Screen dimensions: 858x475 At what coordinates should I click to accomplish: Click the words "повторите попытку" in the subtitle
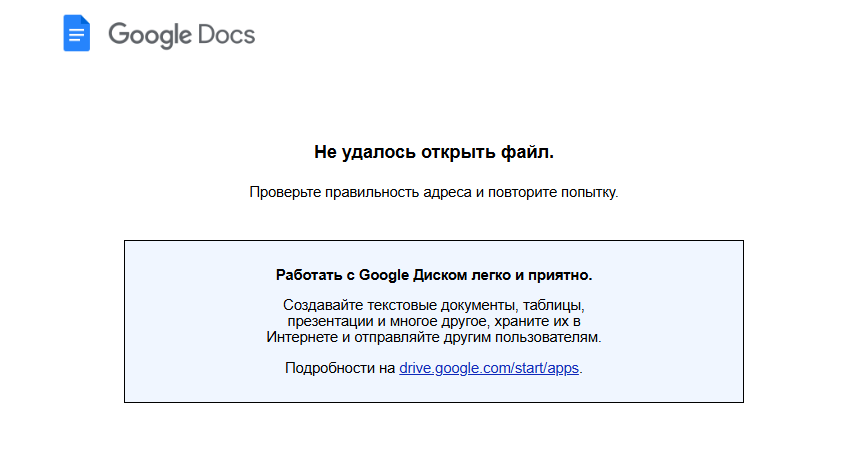tap(551, 192)
